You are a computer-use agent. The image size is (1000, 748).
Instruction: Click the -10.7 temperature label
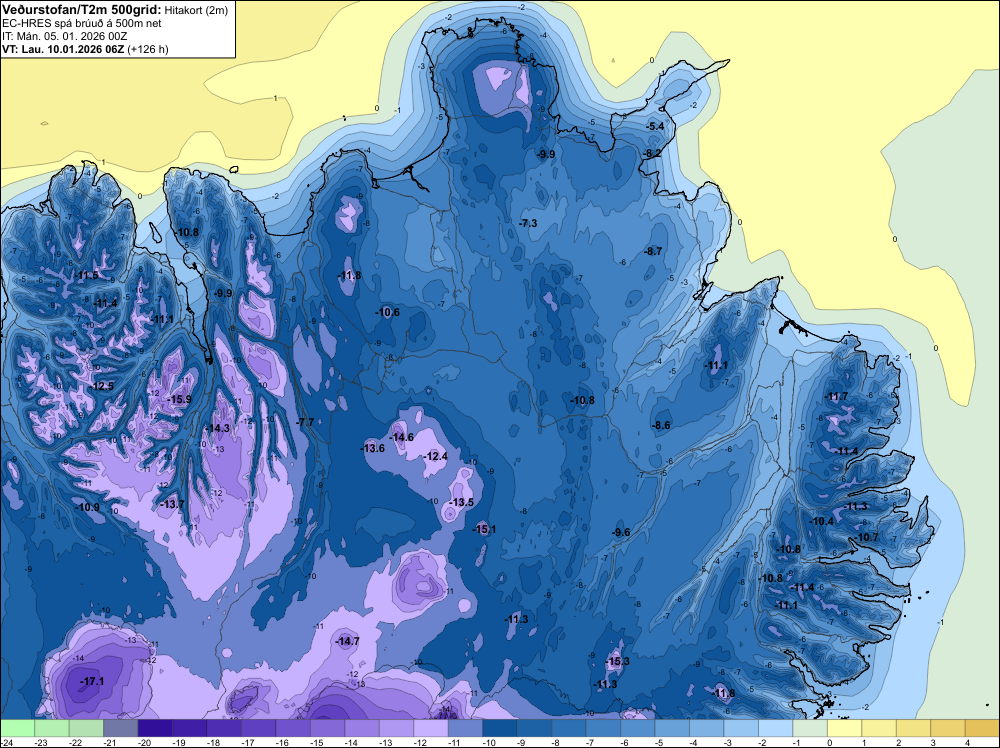point(867,537)
